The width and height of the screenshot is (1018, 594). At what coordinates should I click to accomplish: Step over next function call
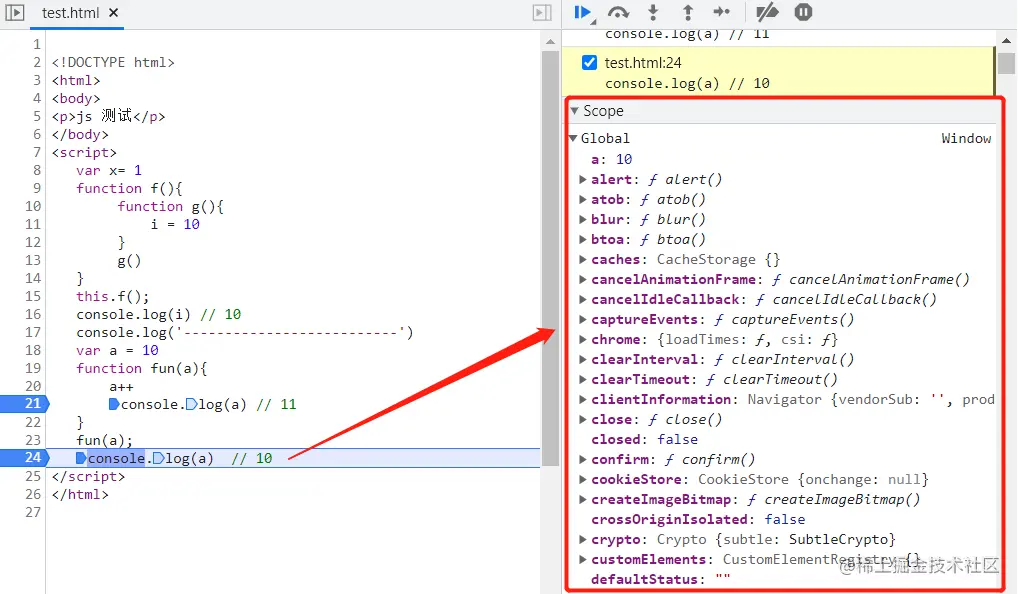pos(618,12)
